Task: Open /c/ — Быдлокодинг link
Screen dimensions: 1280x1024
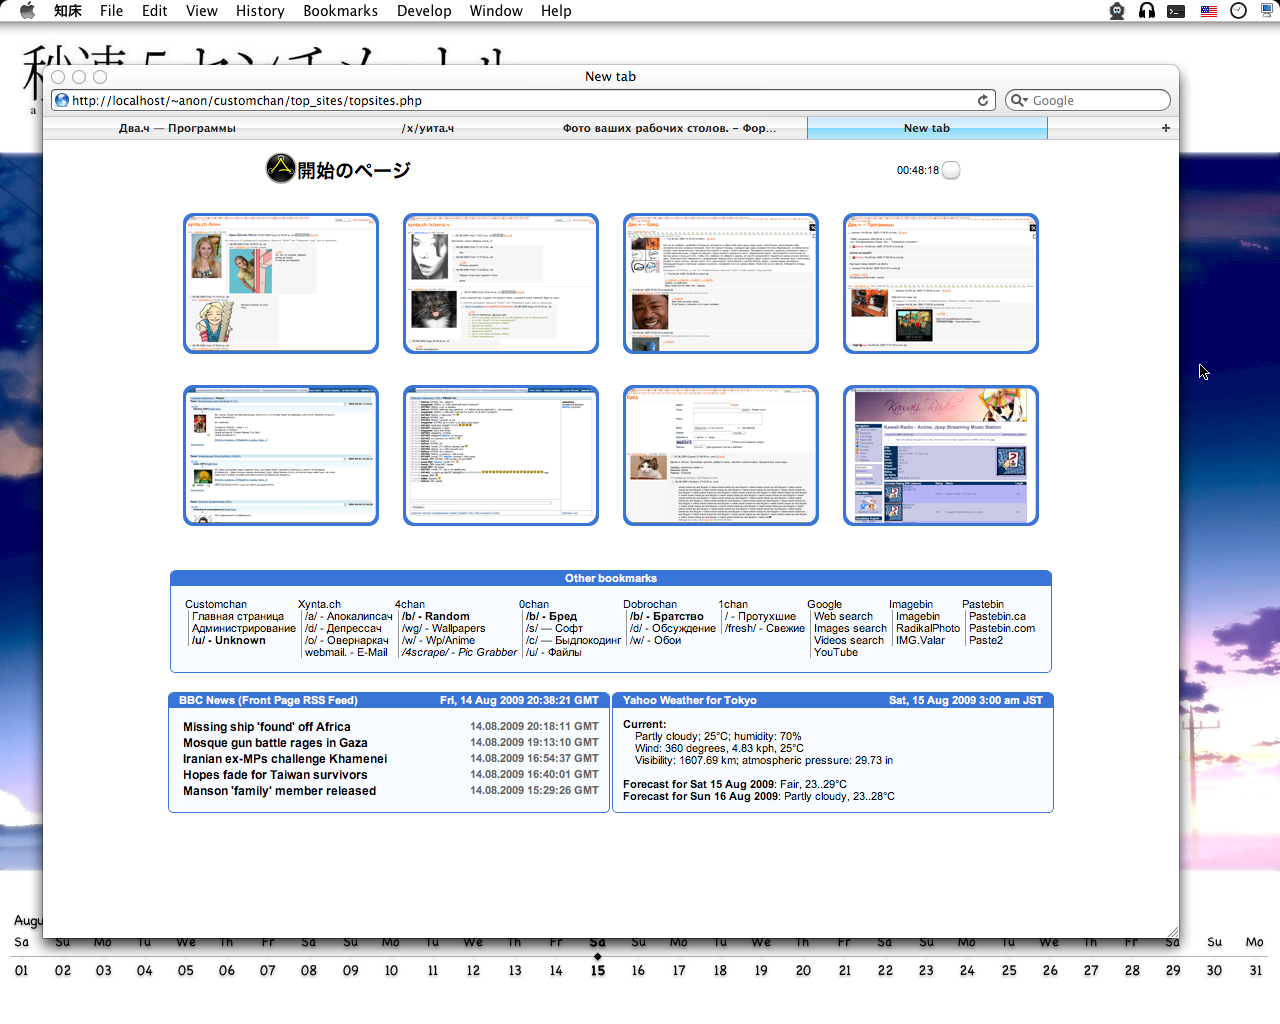Action: point(574,641)
